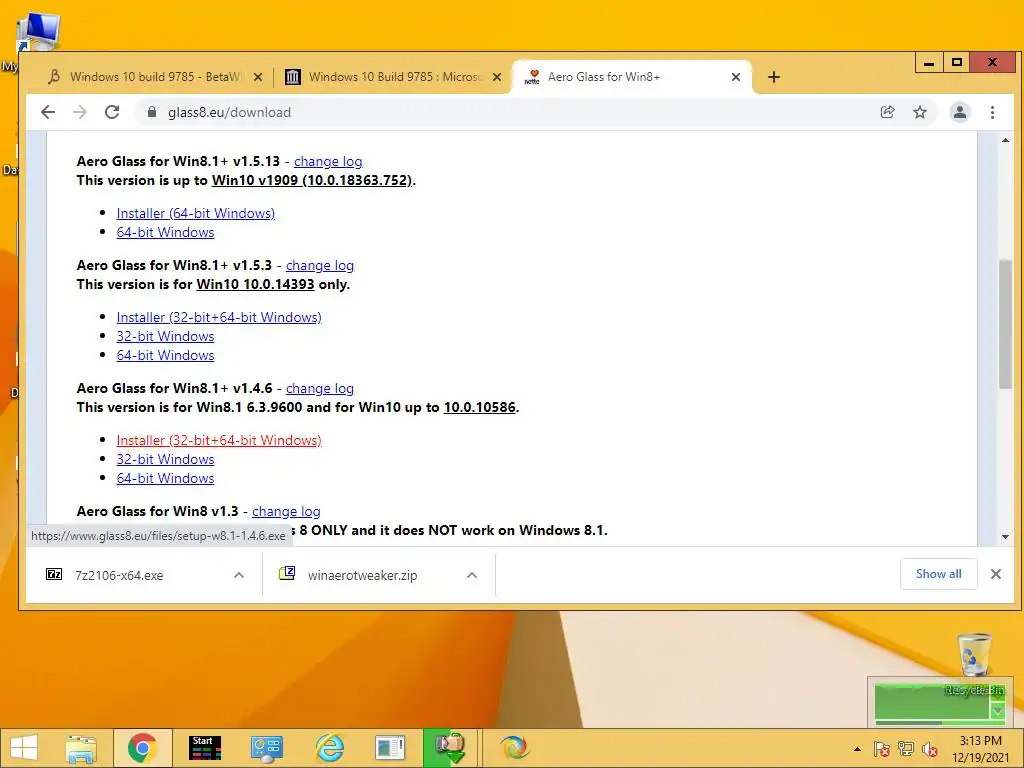Image resolution: width=1024 pixels, height=768 pixels.
Task: Click the address bar URL glass8.eu/download
Action: [229, 112]
